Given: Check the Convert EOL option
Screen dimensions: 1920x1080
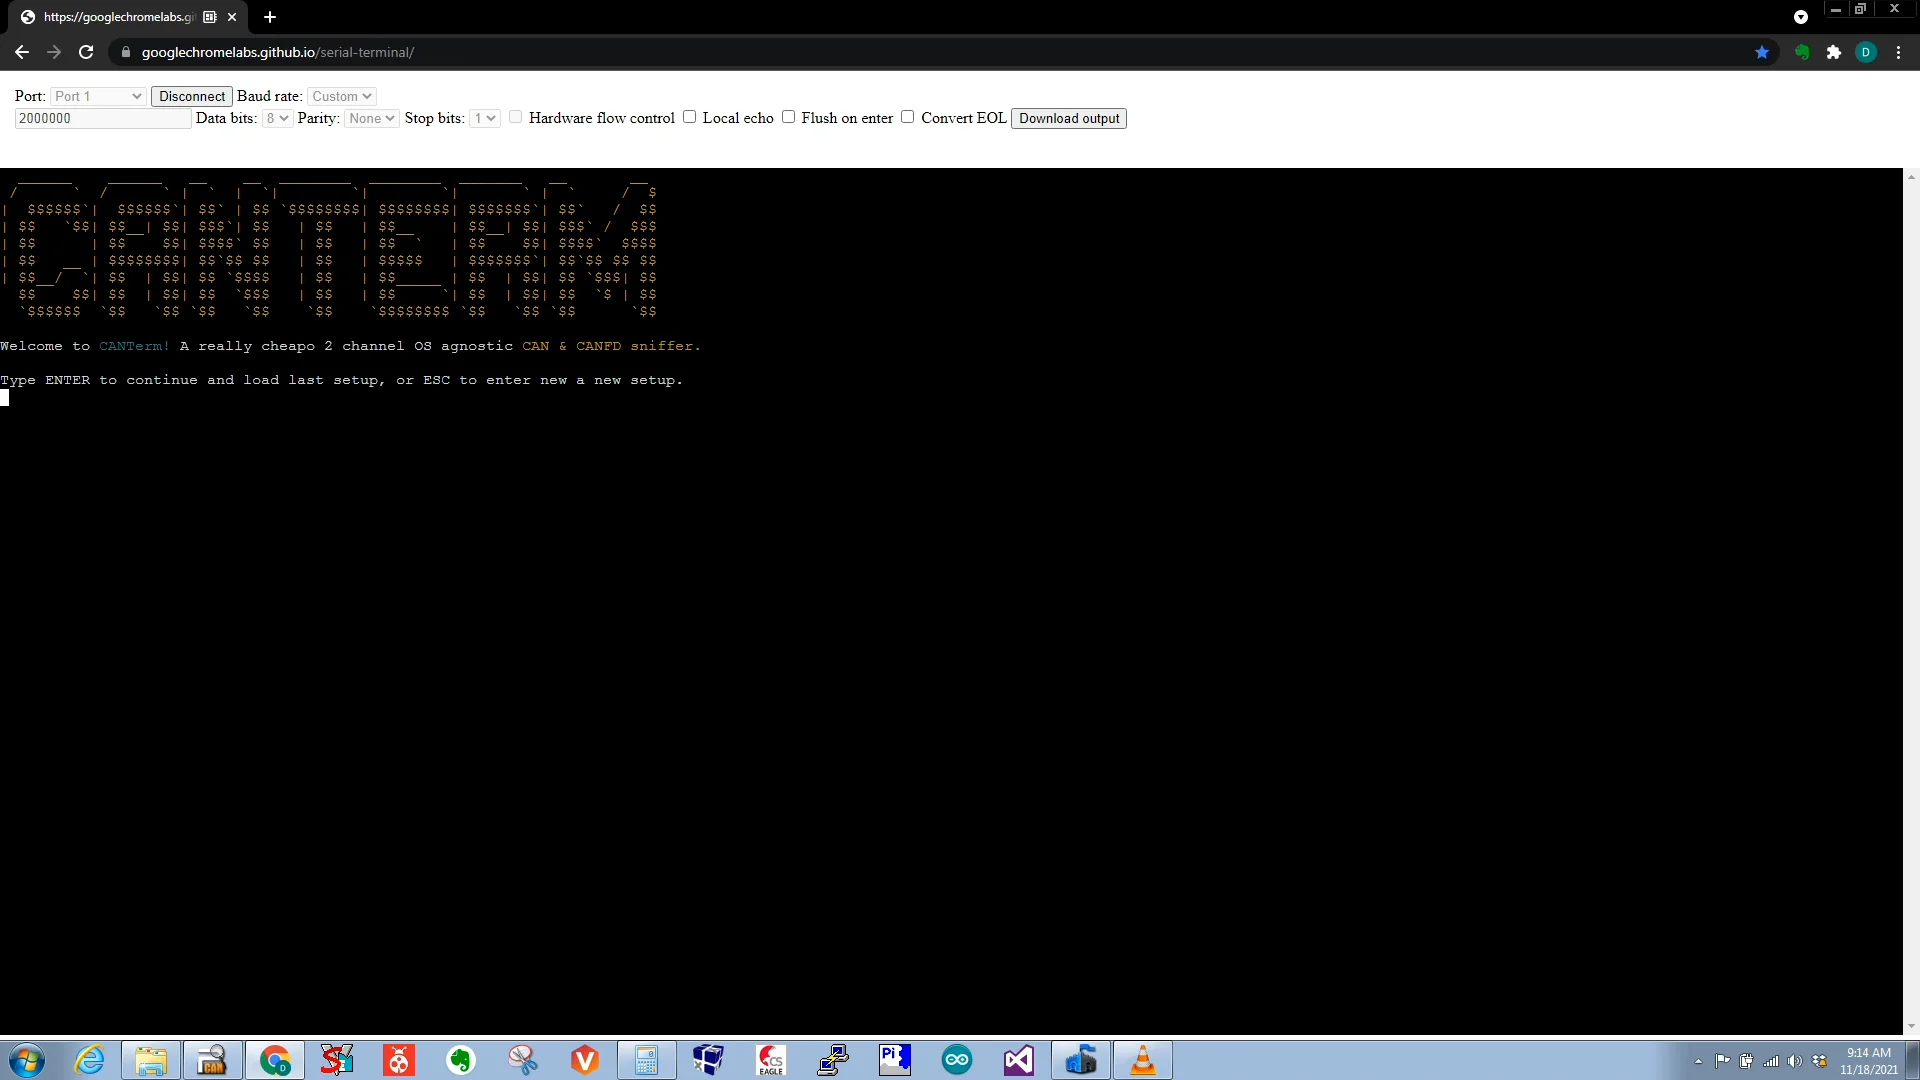Looking at the screenshot, I should click(908, 117).
